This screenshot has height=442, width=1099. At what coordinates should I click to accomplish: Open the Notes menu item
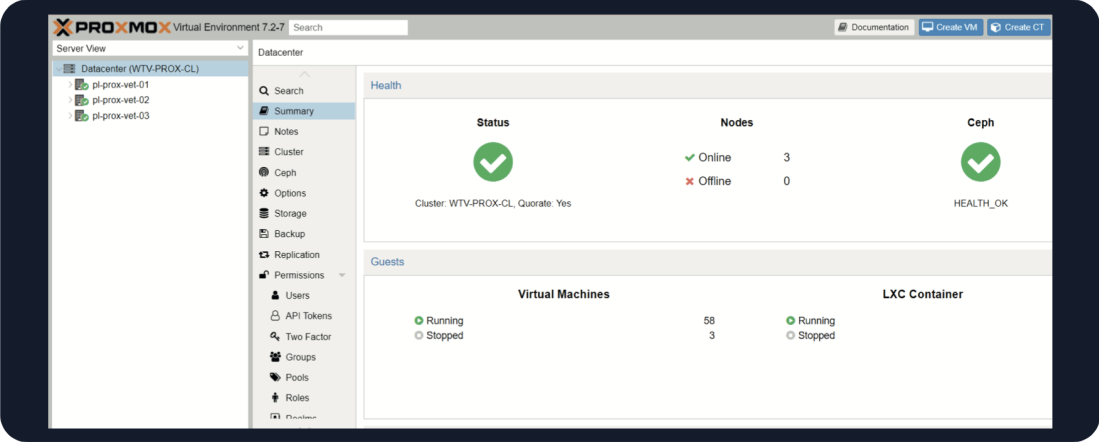pos(304,131)
